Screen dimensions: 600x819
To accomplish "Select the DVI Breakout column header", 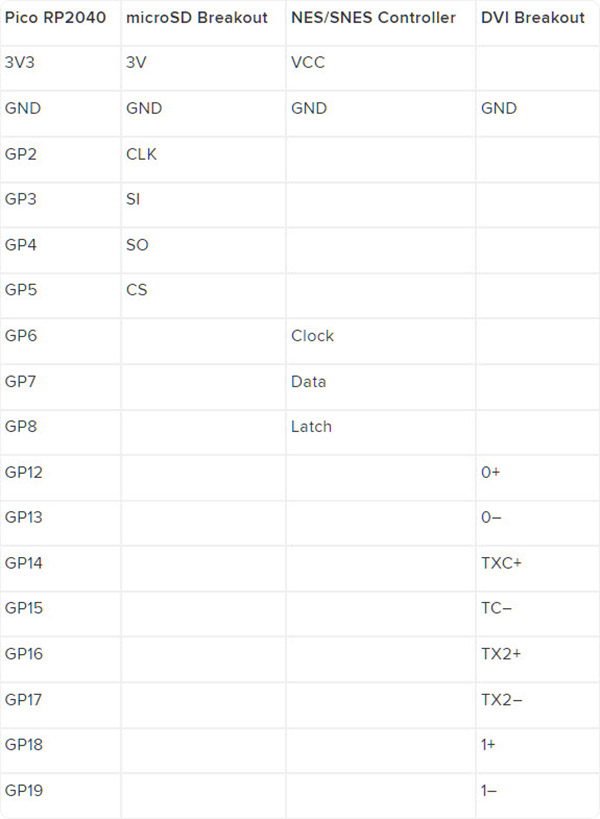I will point(530,18).
